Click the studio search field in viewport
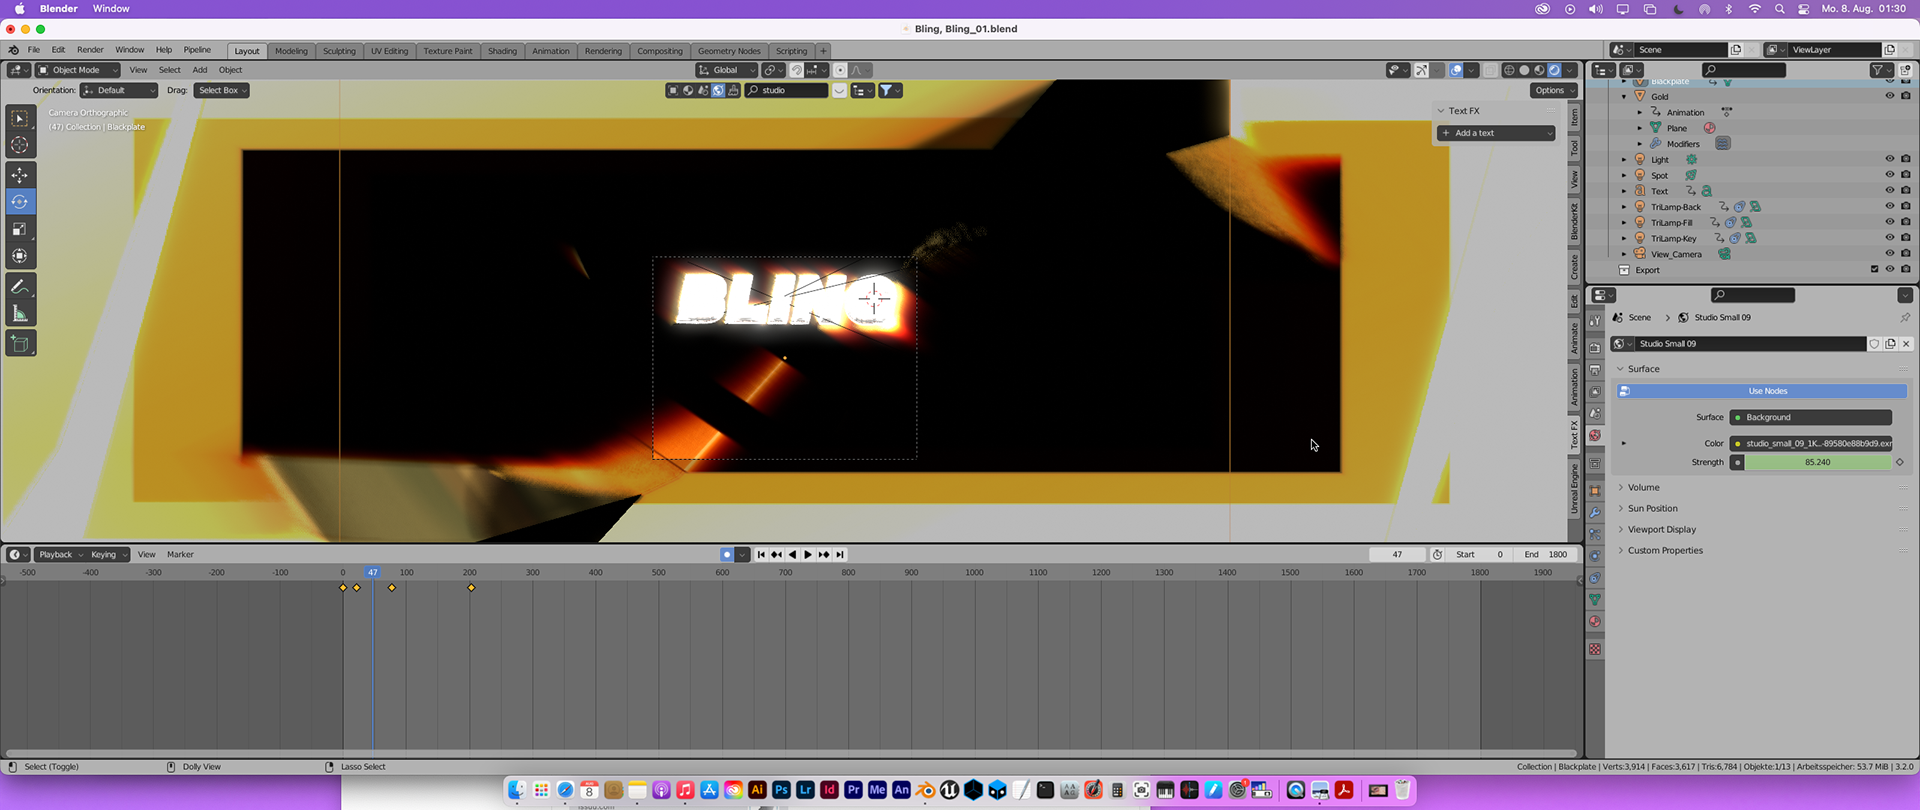 click(x=787, y=90)
